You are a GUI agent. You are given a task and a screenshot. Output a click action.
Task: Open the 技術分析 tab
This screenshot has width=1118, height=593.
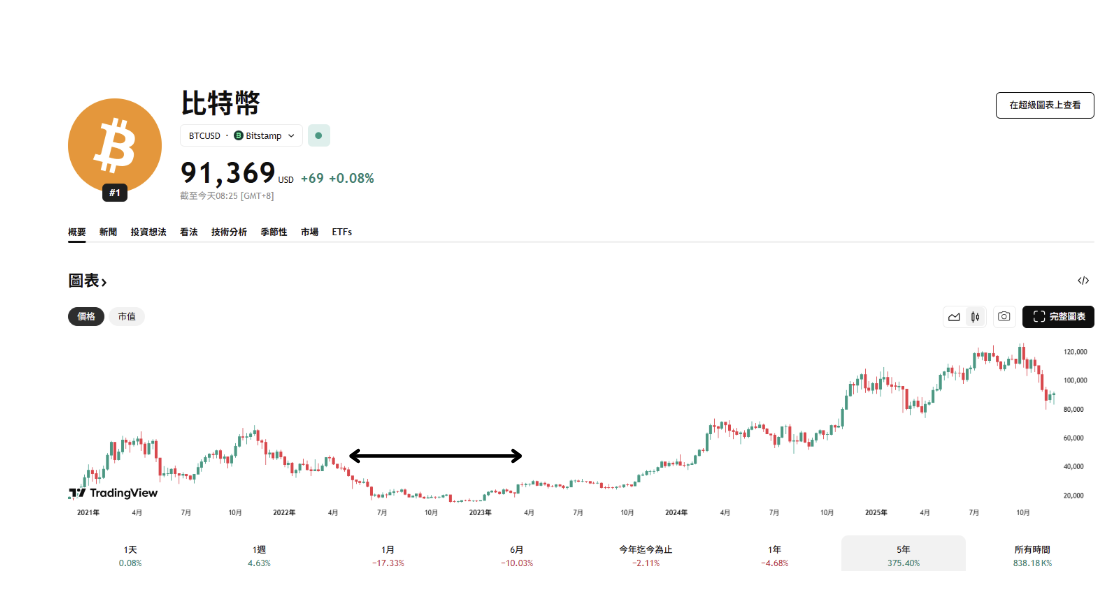click(229, 232)
